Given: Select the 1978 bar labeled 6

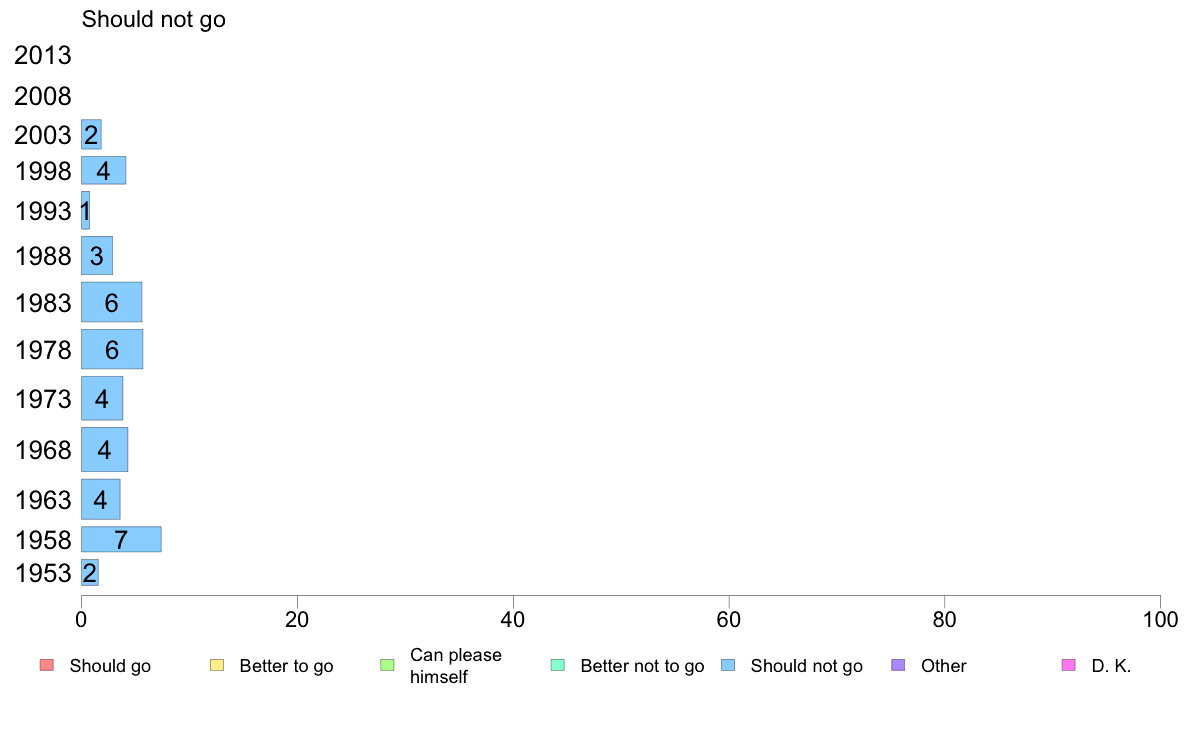Looking at the screenshot, I should tap(112, 349).
